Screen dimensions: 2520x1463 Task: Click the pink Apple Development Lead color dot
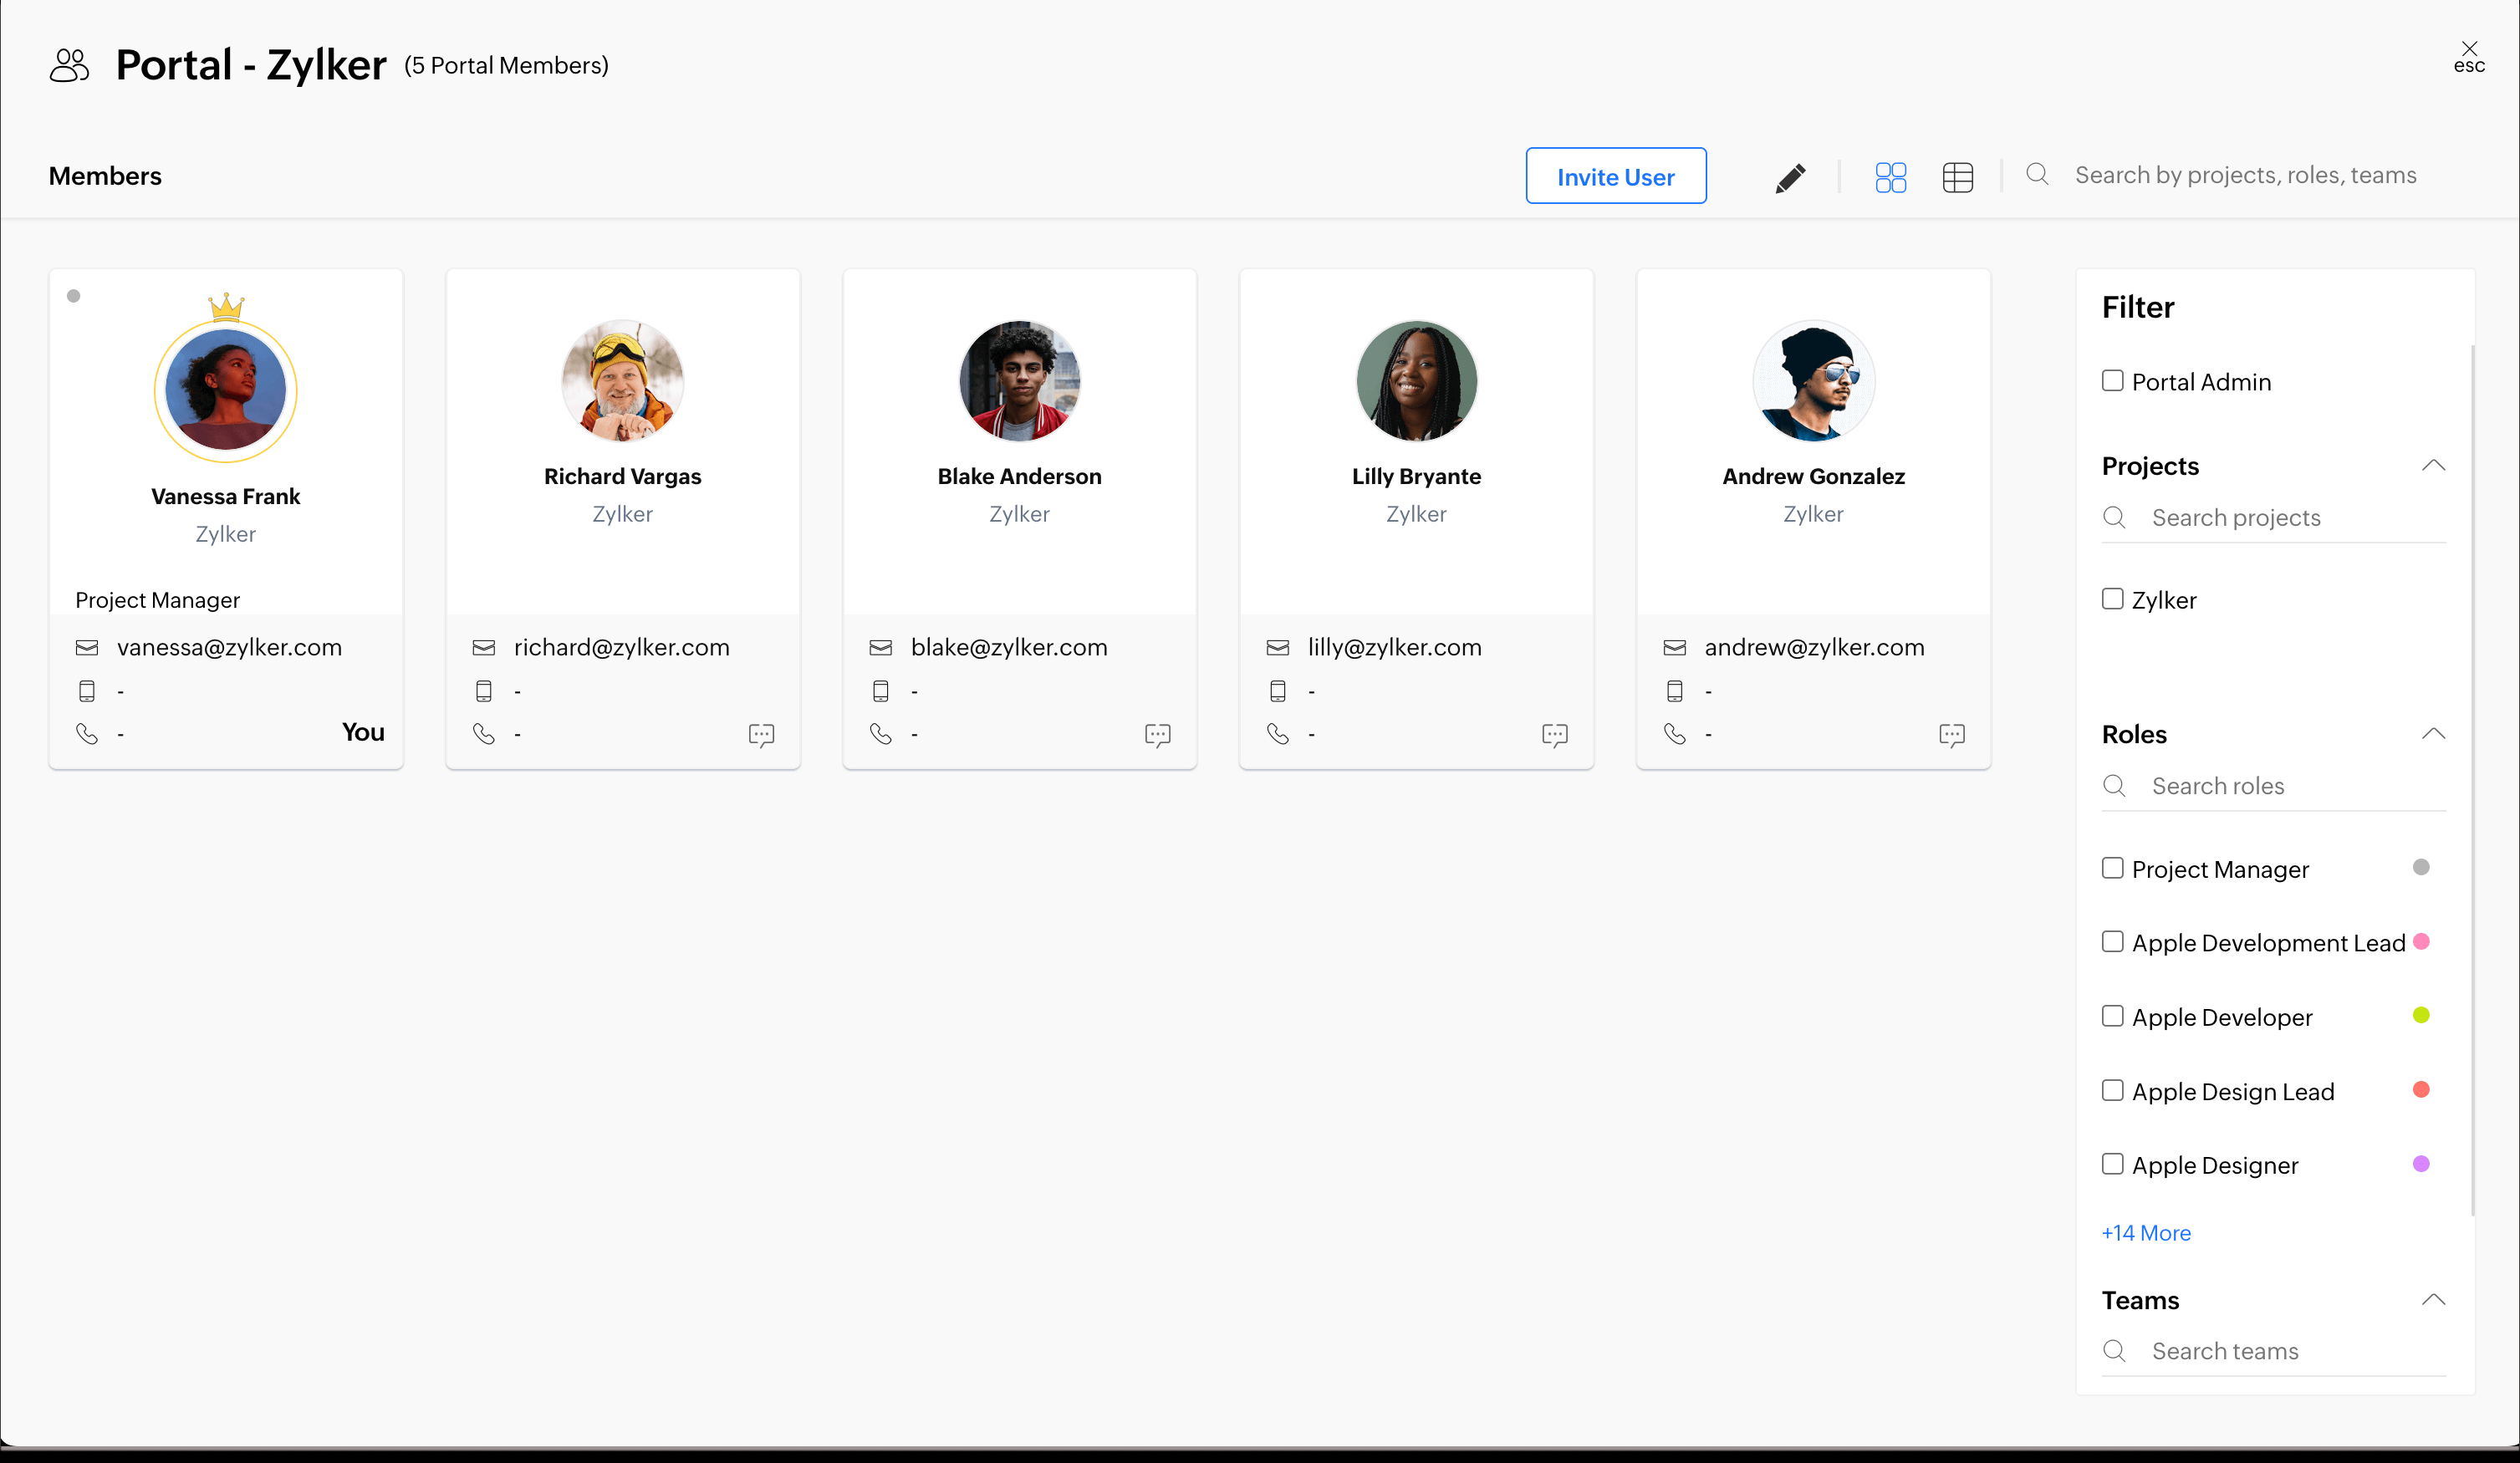point(2421,941)
